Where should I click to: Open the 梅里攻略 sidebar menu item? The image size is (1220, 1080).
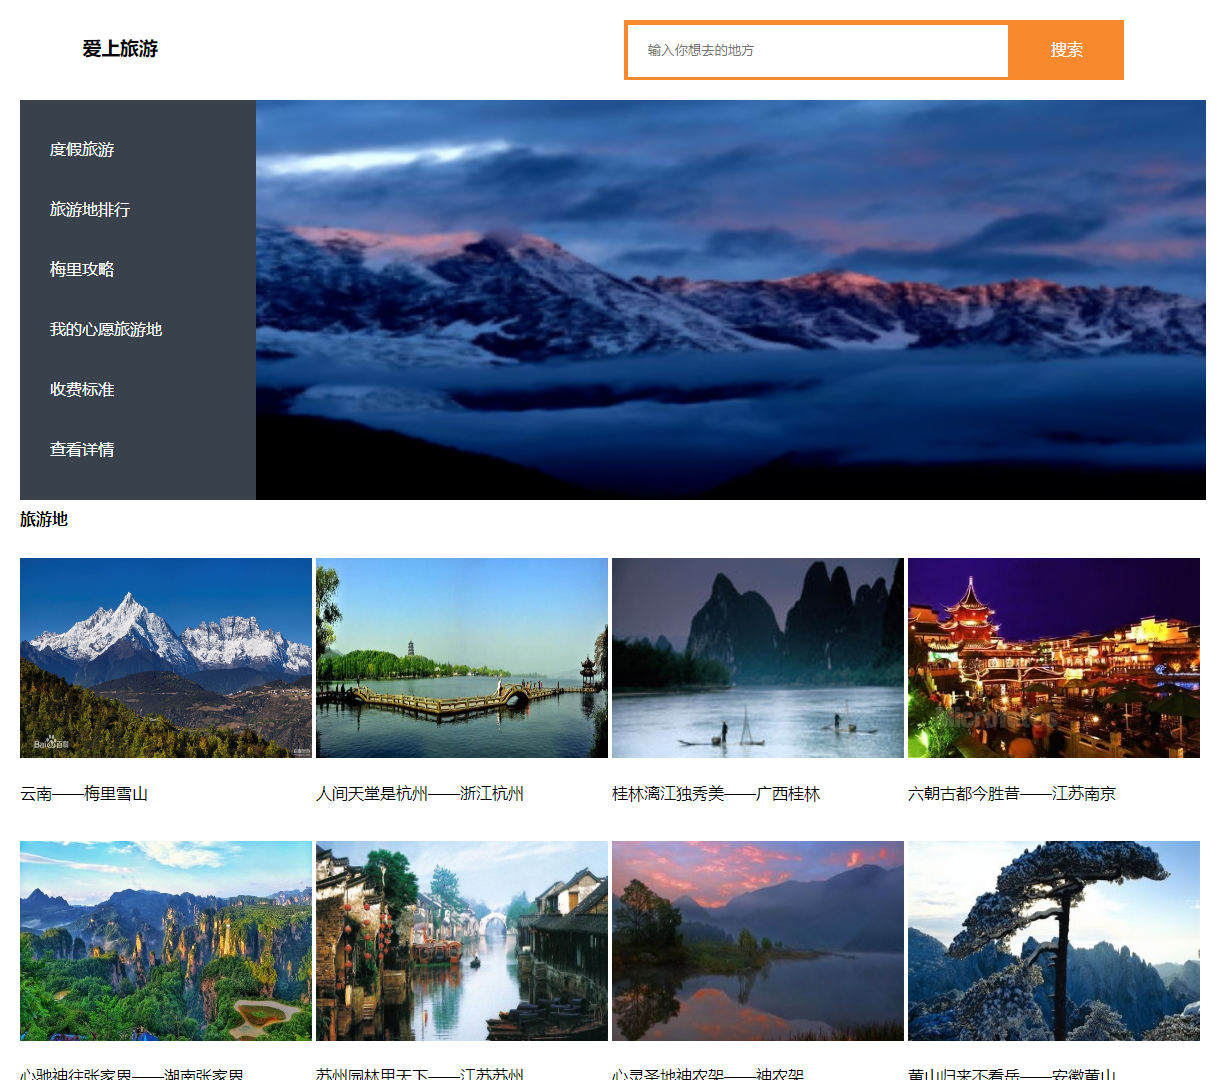point(81,270)
